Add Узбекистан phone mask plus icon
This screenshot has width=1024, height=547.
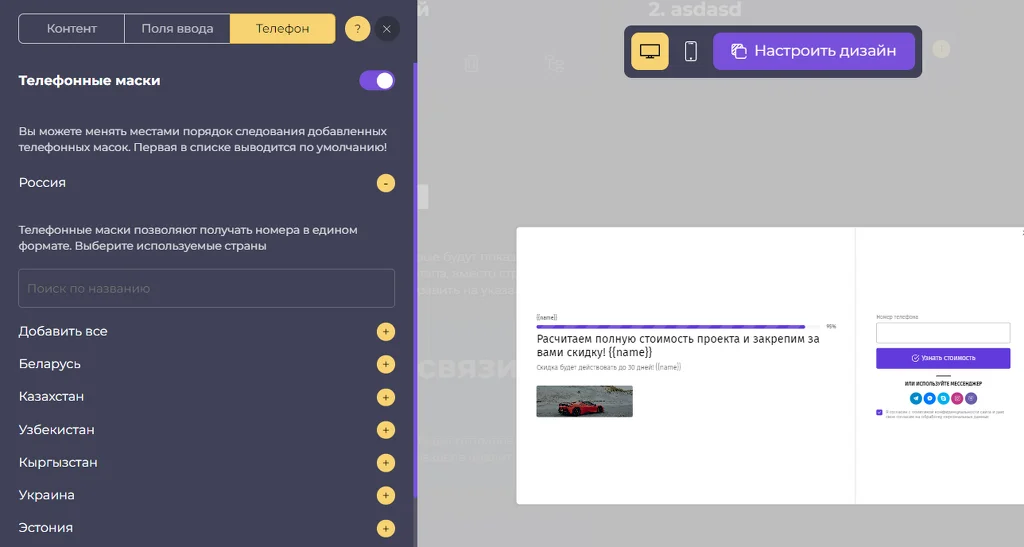pyautogui.click(x=385, y=430)
